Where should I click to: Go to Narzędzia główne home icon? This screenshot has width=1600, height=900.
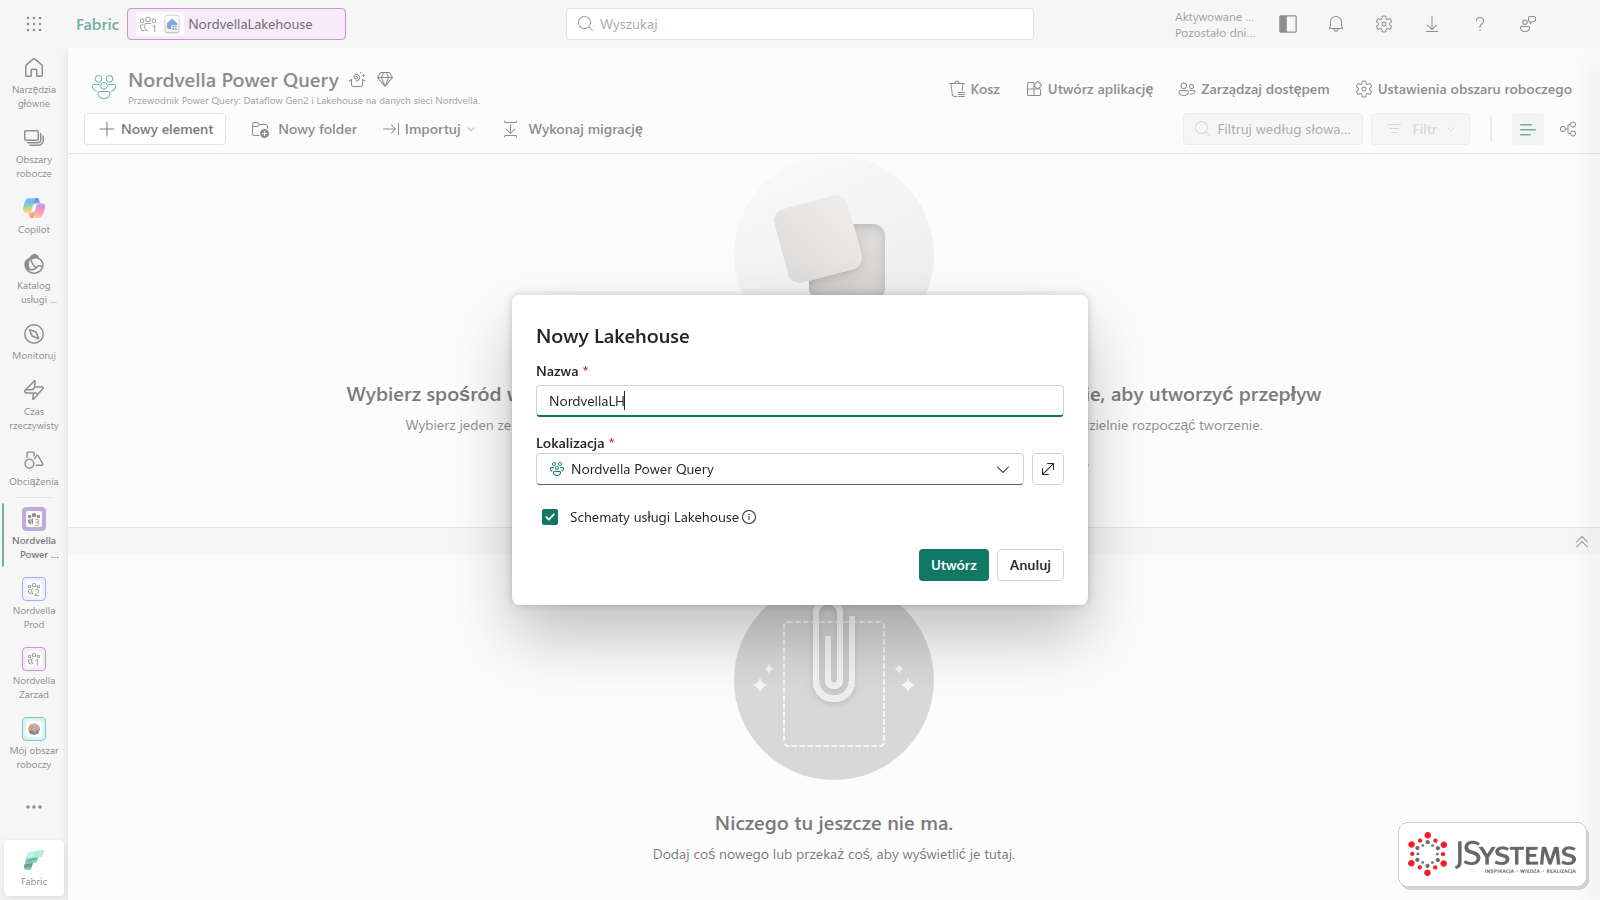coord(34,82)
